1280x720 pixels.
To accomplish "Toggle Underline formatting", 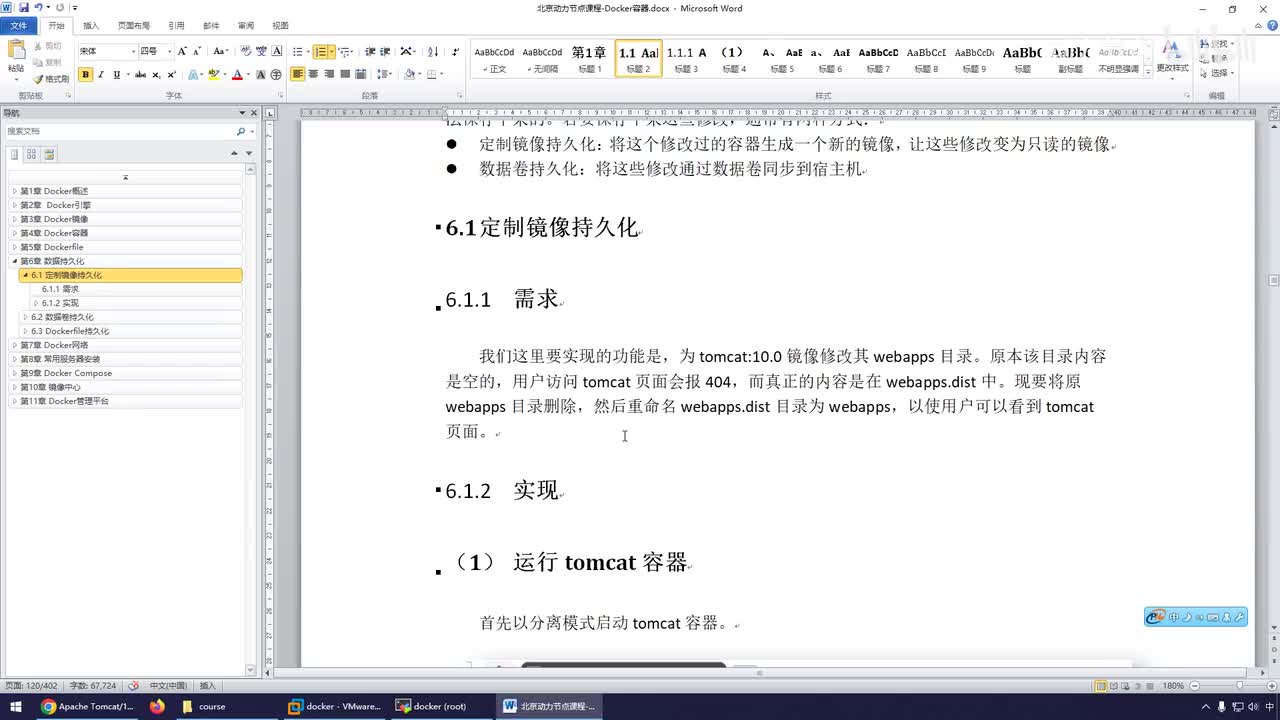I will pyautogui.click(x=116, y=75).
